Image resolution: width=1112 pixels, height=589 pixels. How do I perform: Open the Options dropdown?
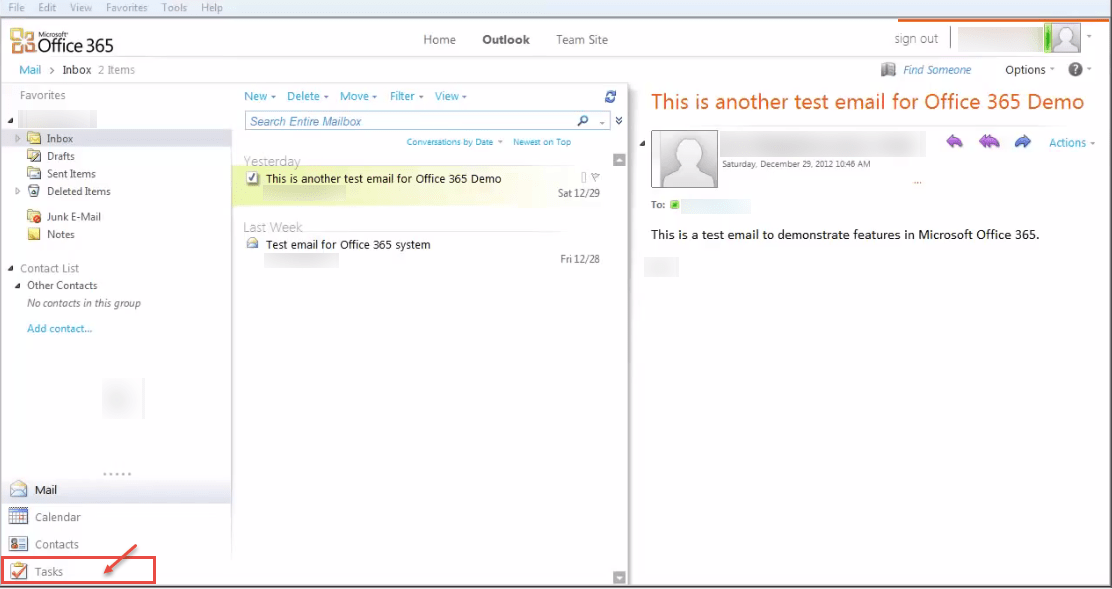(1030, 69)
